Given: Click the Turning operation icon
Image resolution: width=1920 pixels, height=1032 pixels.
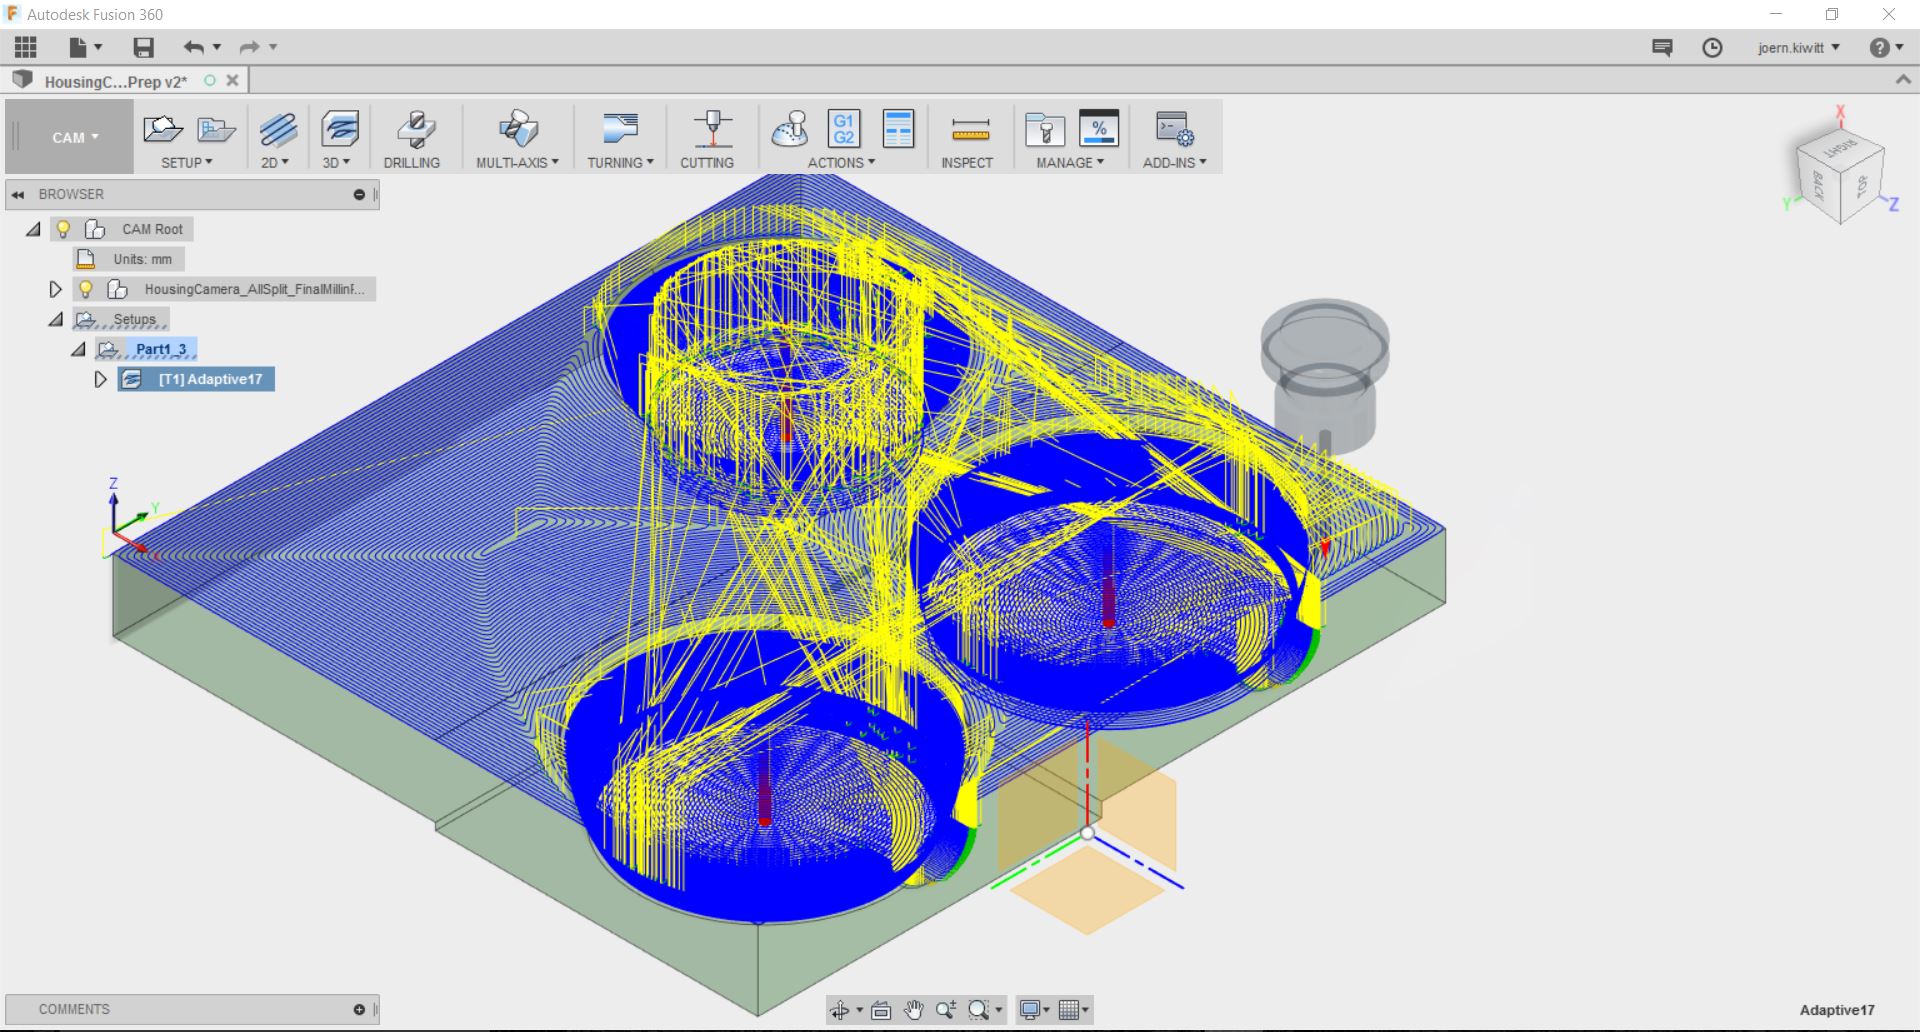Looking at the screenshot, I should click(620, 129).
